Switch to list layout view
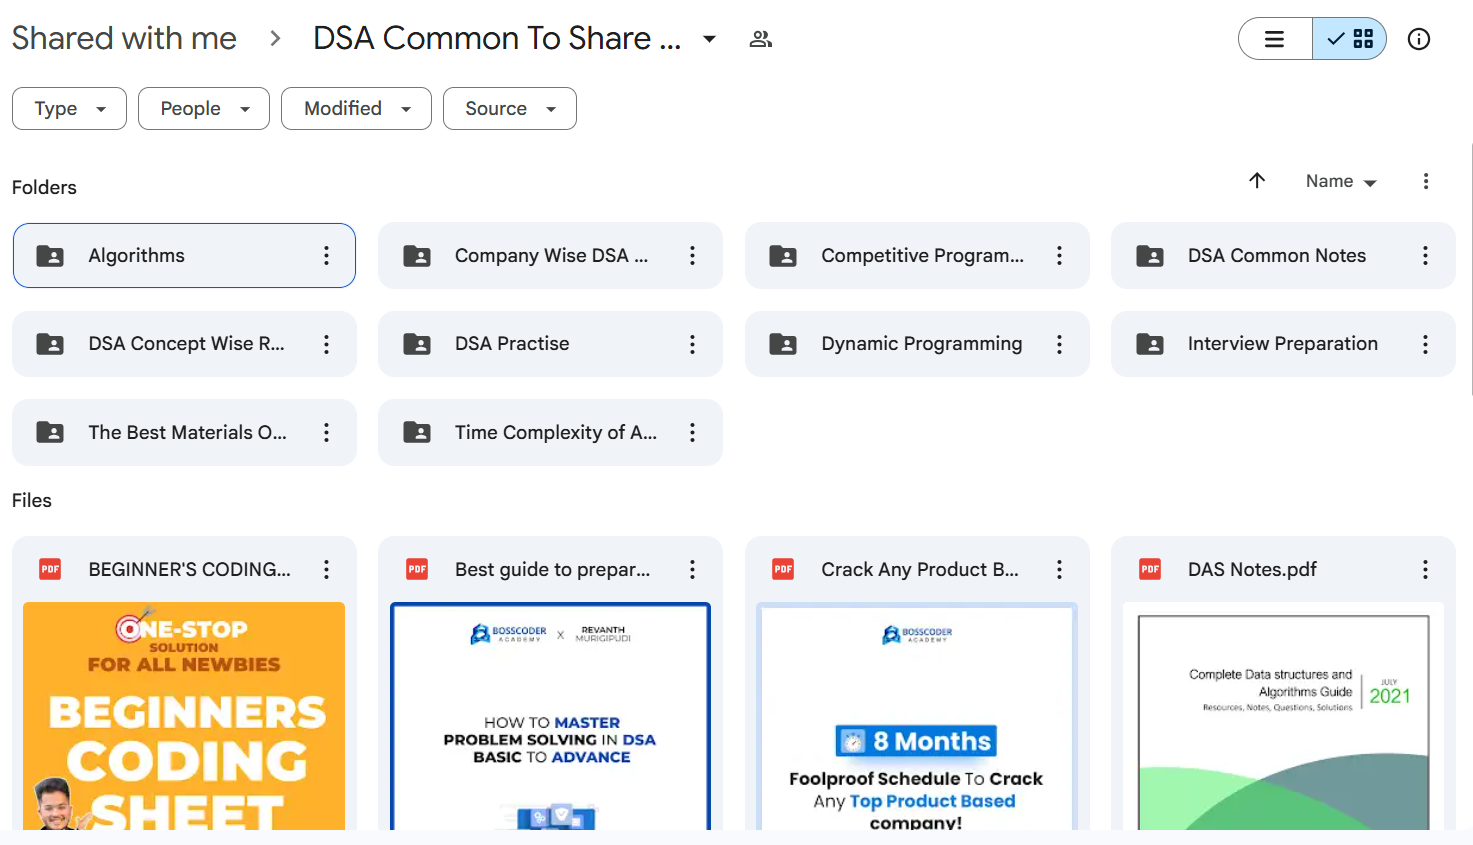1473x845 pixels. point(1275,39)
